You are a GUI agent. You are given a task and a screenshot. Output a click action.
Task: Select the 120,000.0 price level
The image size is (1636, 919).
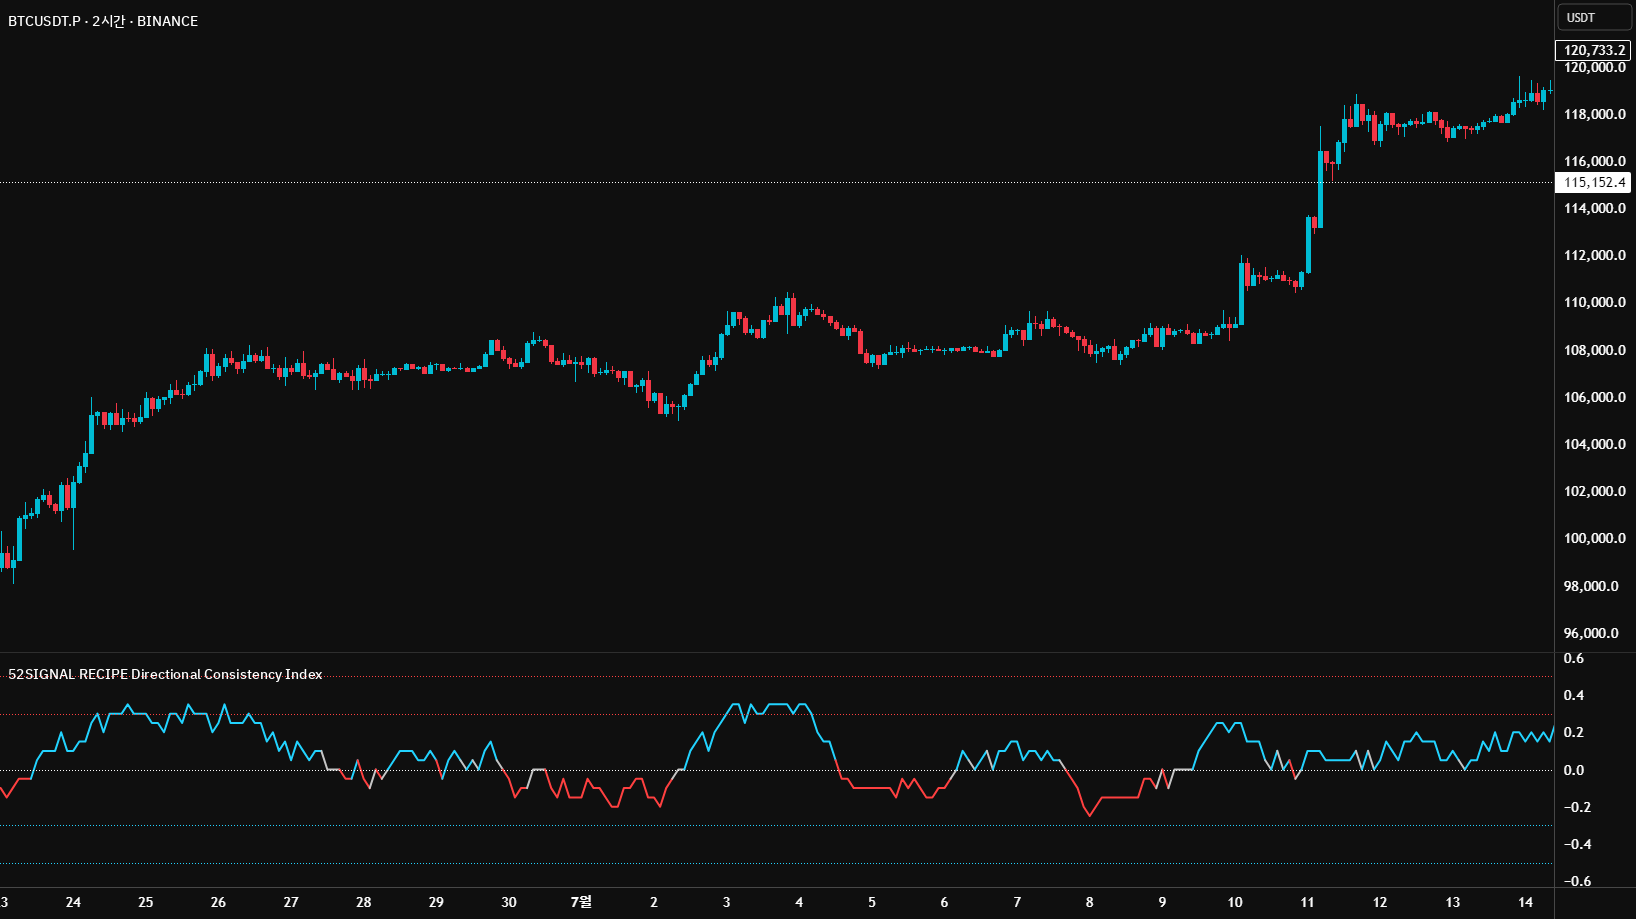click(x=1595, y=68)
